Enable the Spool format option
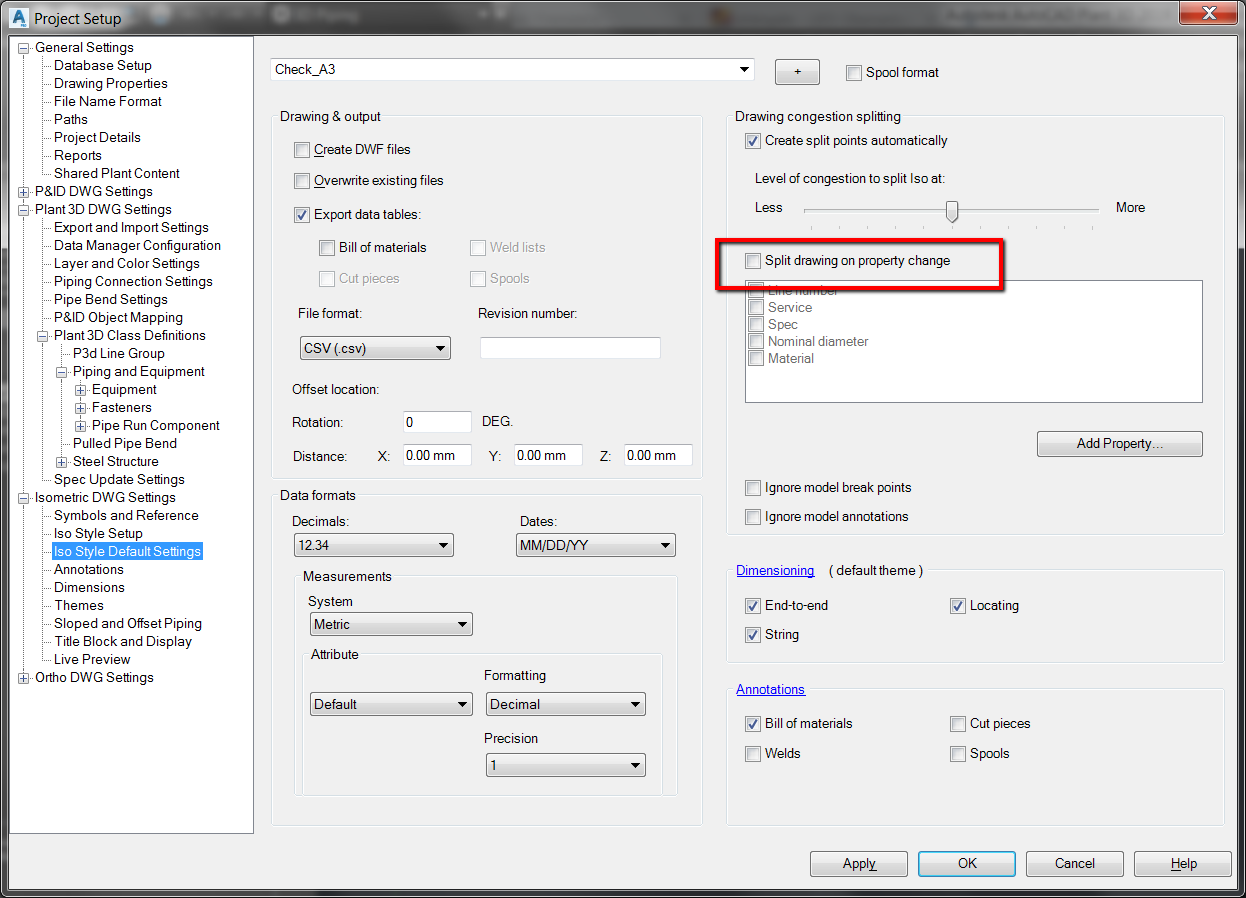Screen dimensions: 1246x898 click(x=854, y=72)
